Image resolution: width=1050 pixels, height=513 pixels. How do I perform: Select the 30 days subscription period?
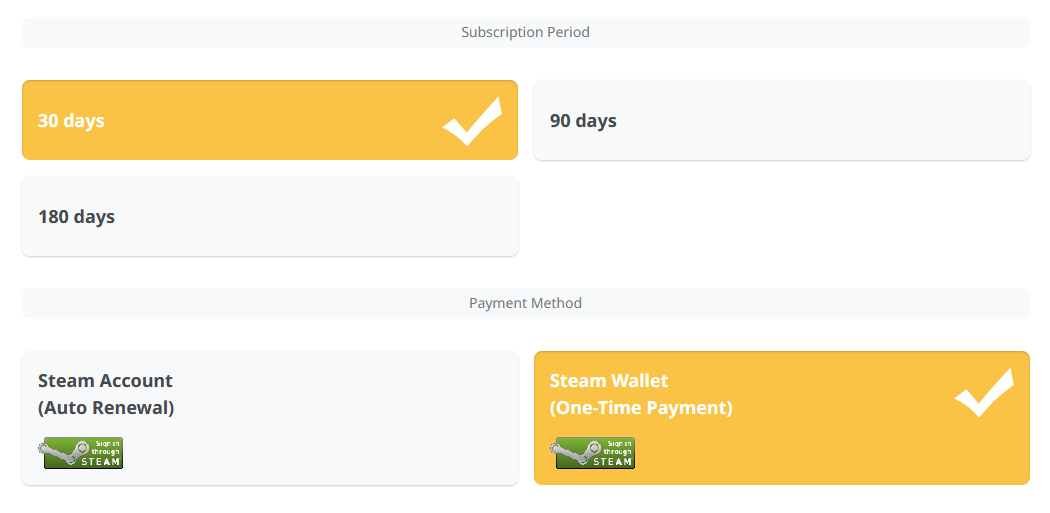tap(270, 120)
